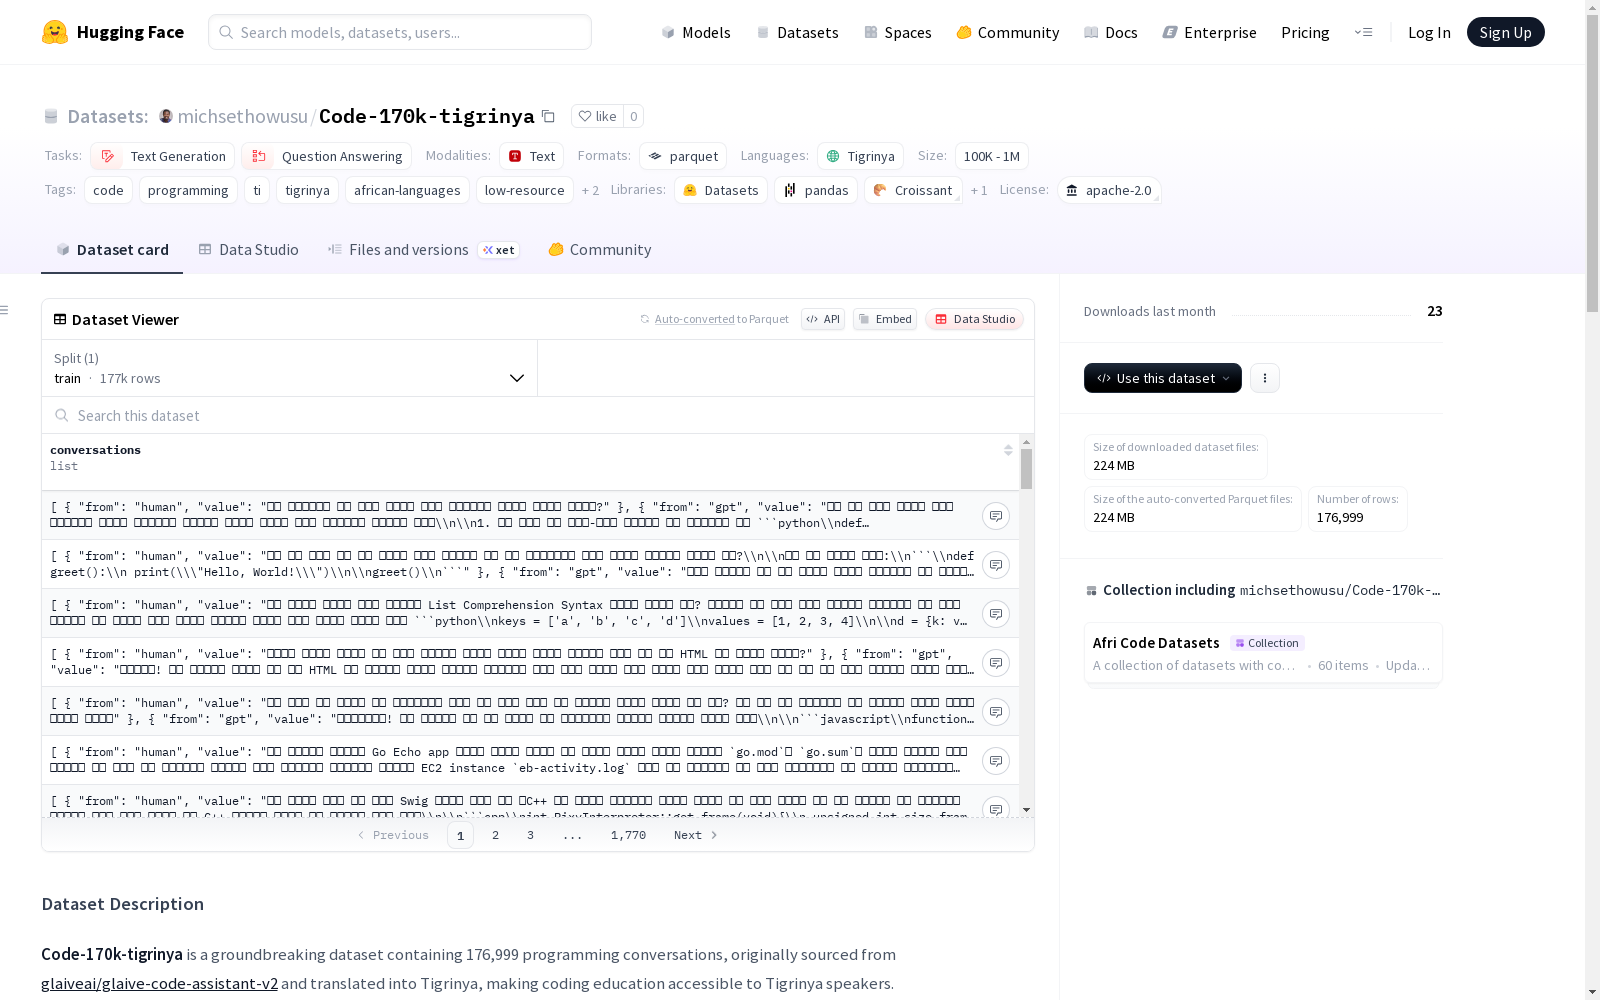Open comment icon for List Comprehension row
This screenshot has width=1600, height=1000.
coord(995,614)
